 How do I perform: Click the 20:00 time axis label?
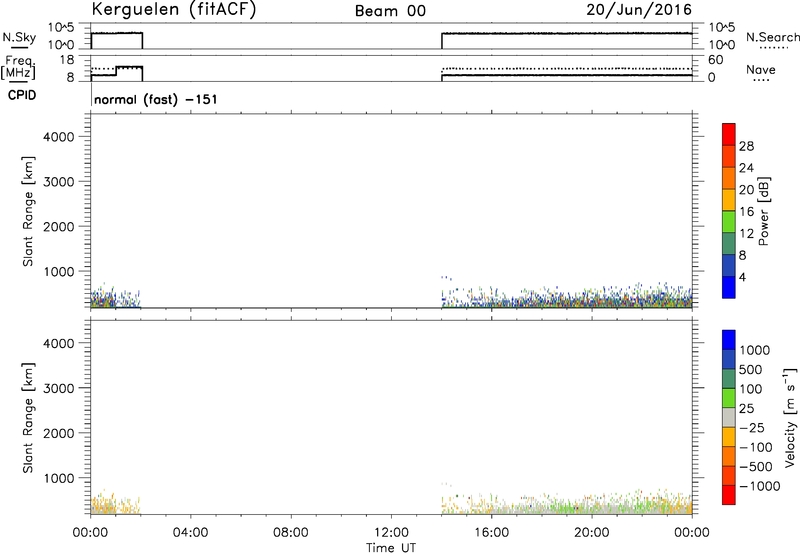click(x=591, y=533)
